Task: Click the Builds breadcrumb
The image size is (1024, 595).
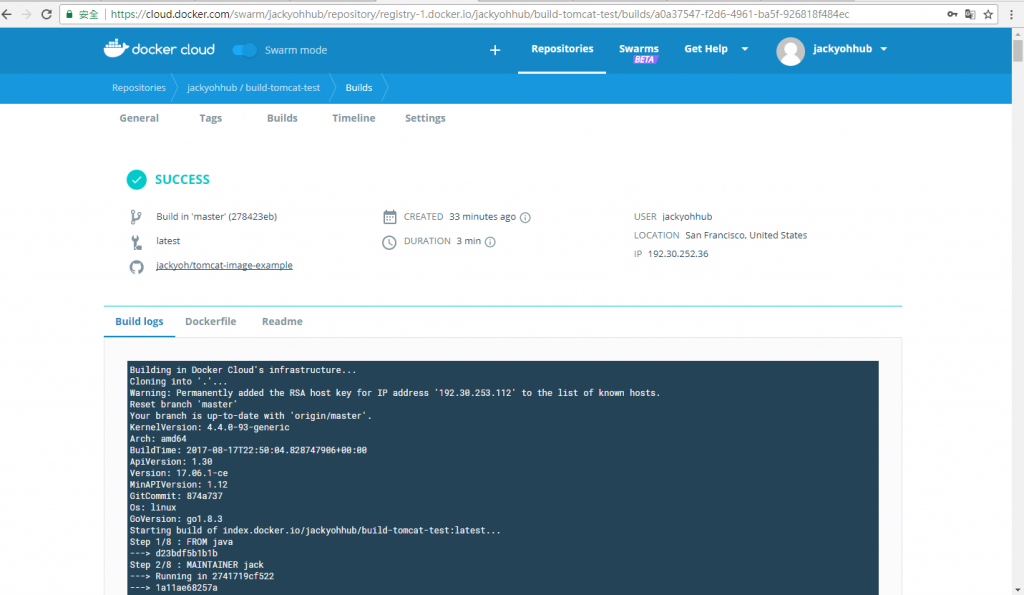Action: point(359,88)
